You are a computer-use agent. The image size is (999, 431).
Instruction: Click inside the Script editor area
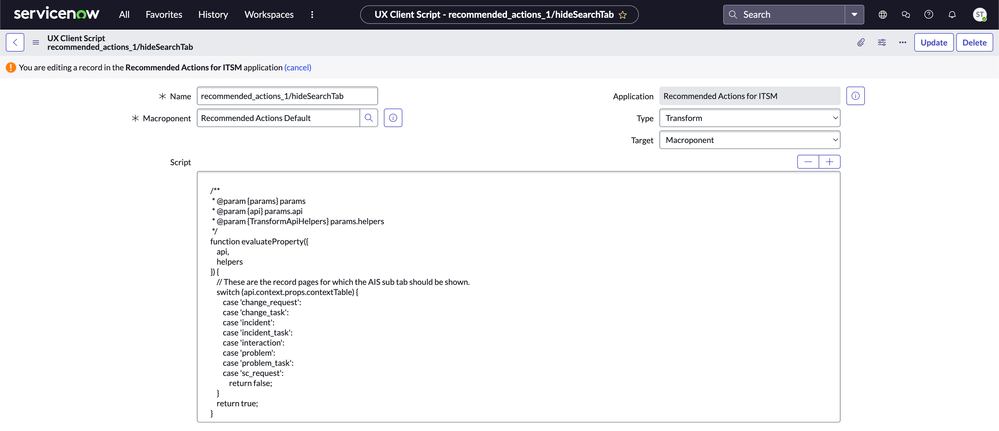pyautogui.click(x=519, y=296)
